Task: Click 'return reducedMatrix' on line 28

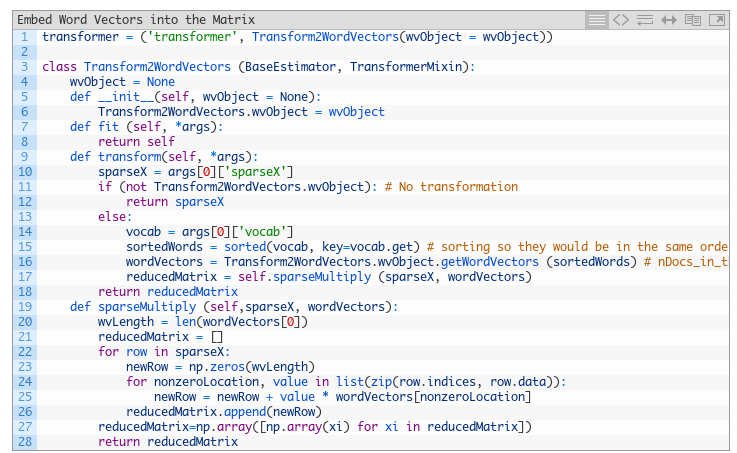Action: 168,442
